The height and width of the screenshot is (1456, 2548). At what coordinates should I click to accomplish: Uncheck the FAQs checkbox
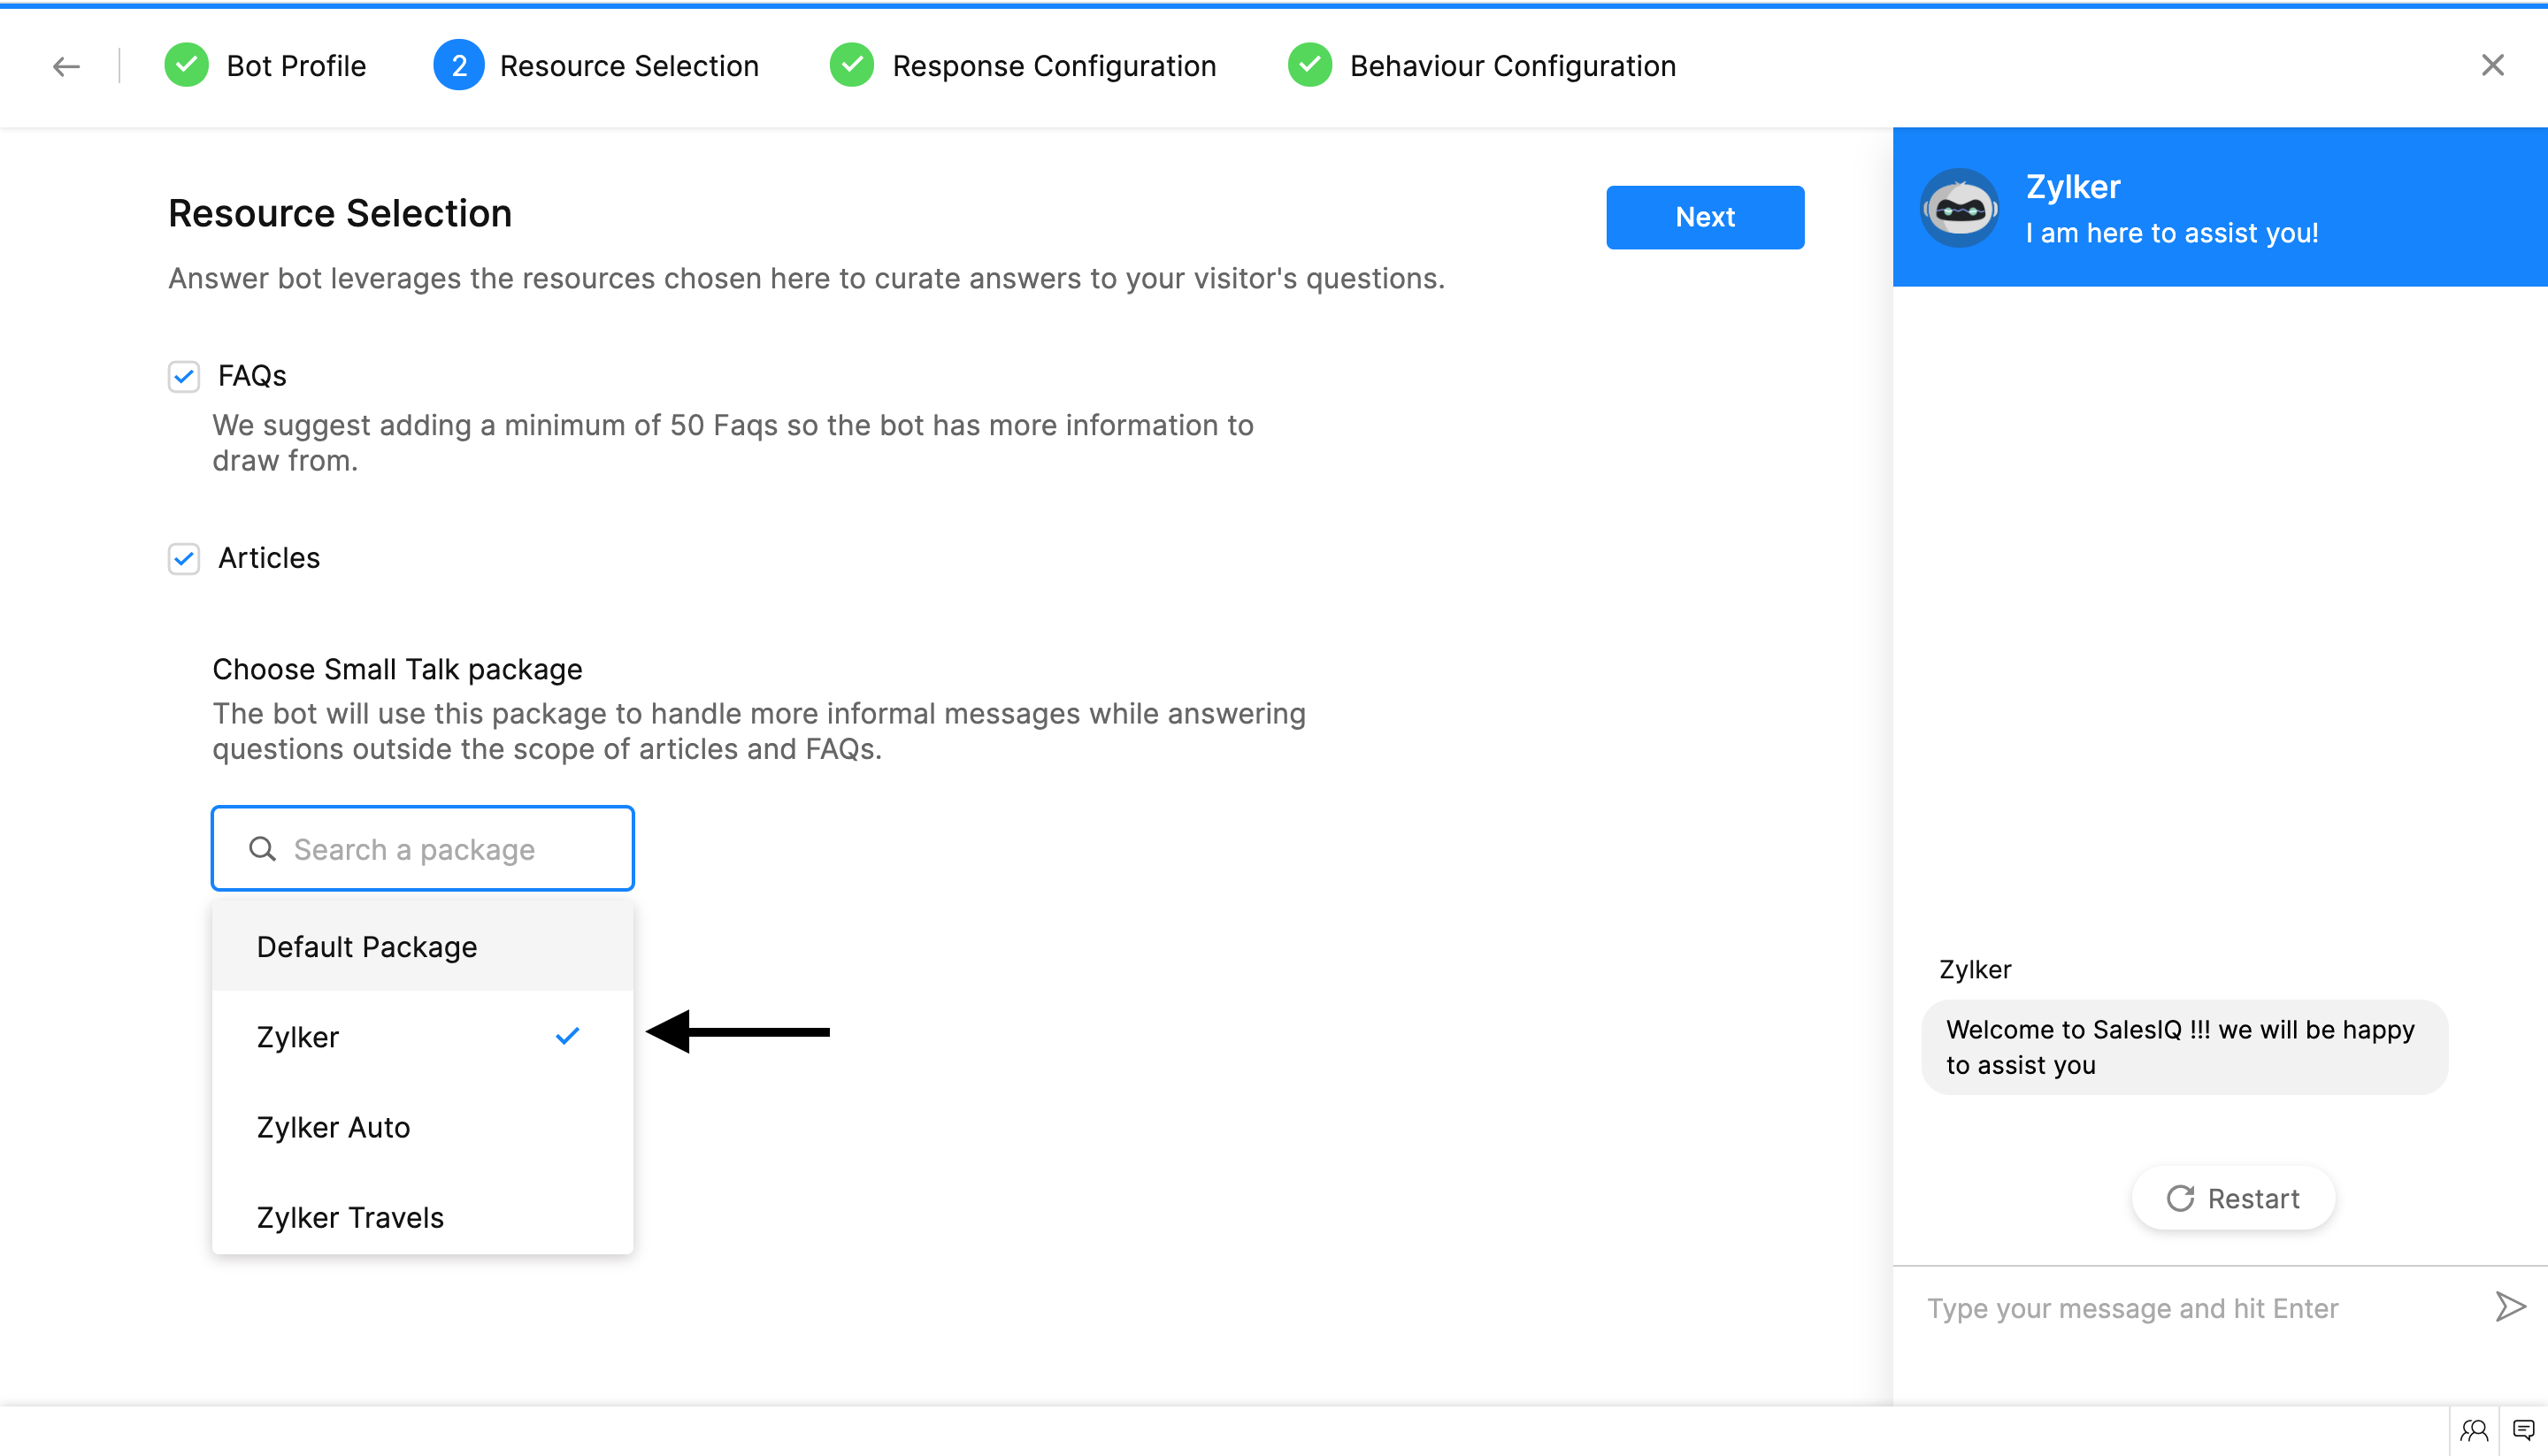(184, 377)
